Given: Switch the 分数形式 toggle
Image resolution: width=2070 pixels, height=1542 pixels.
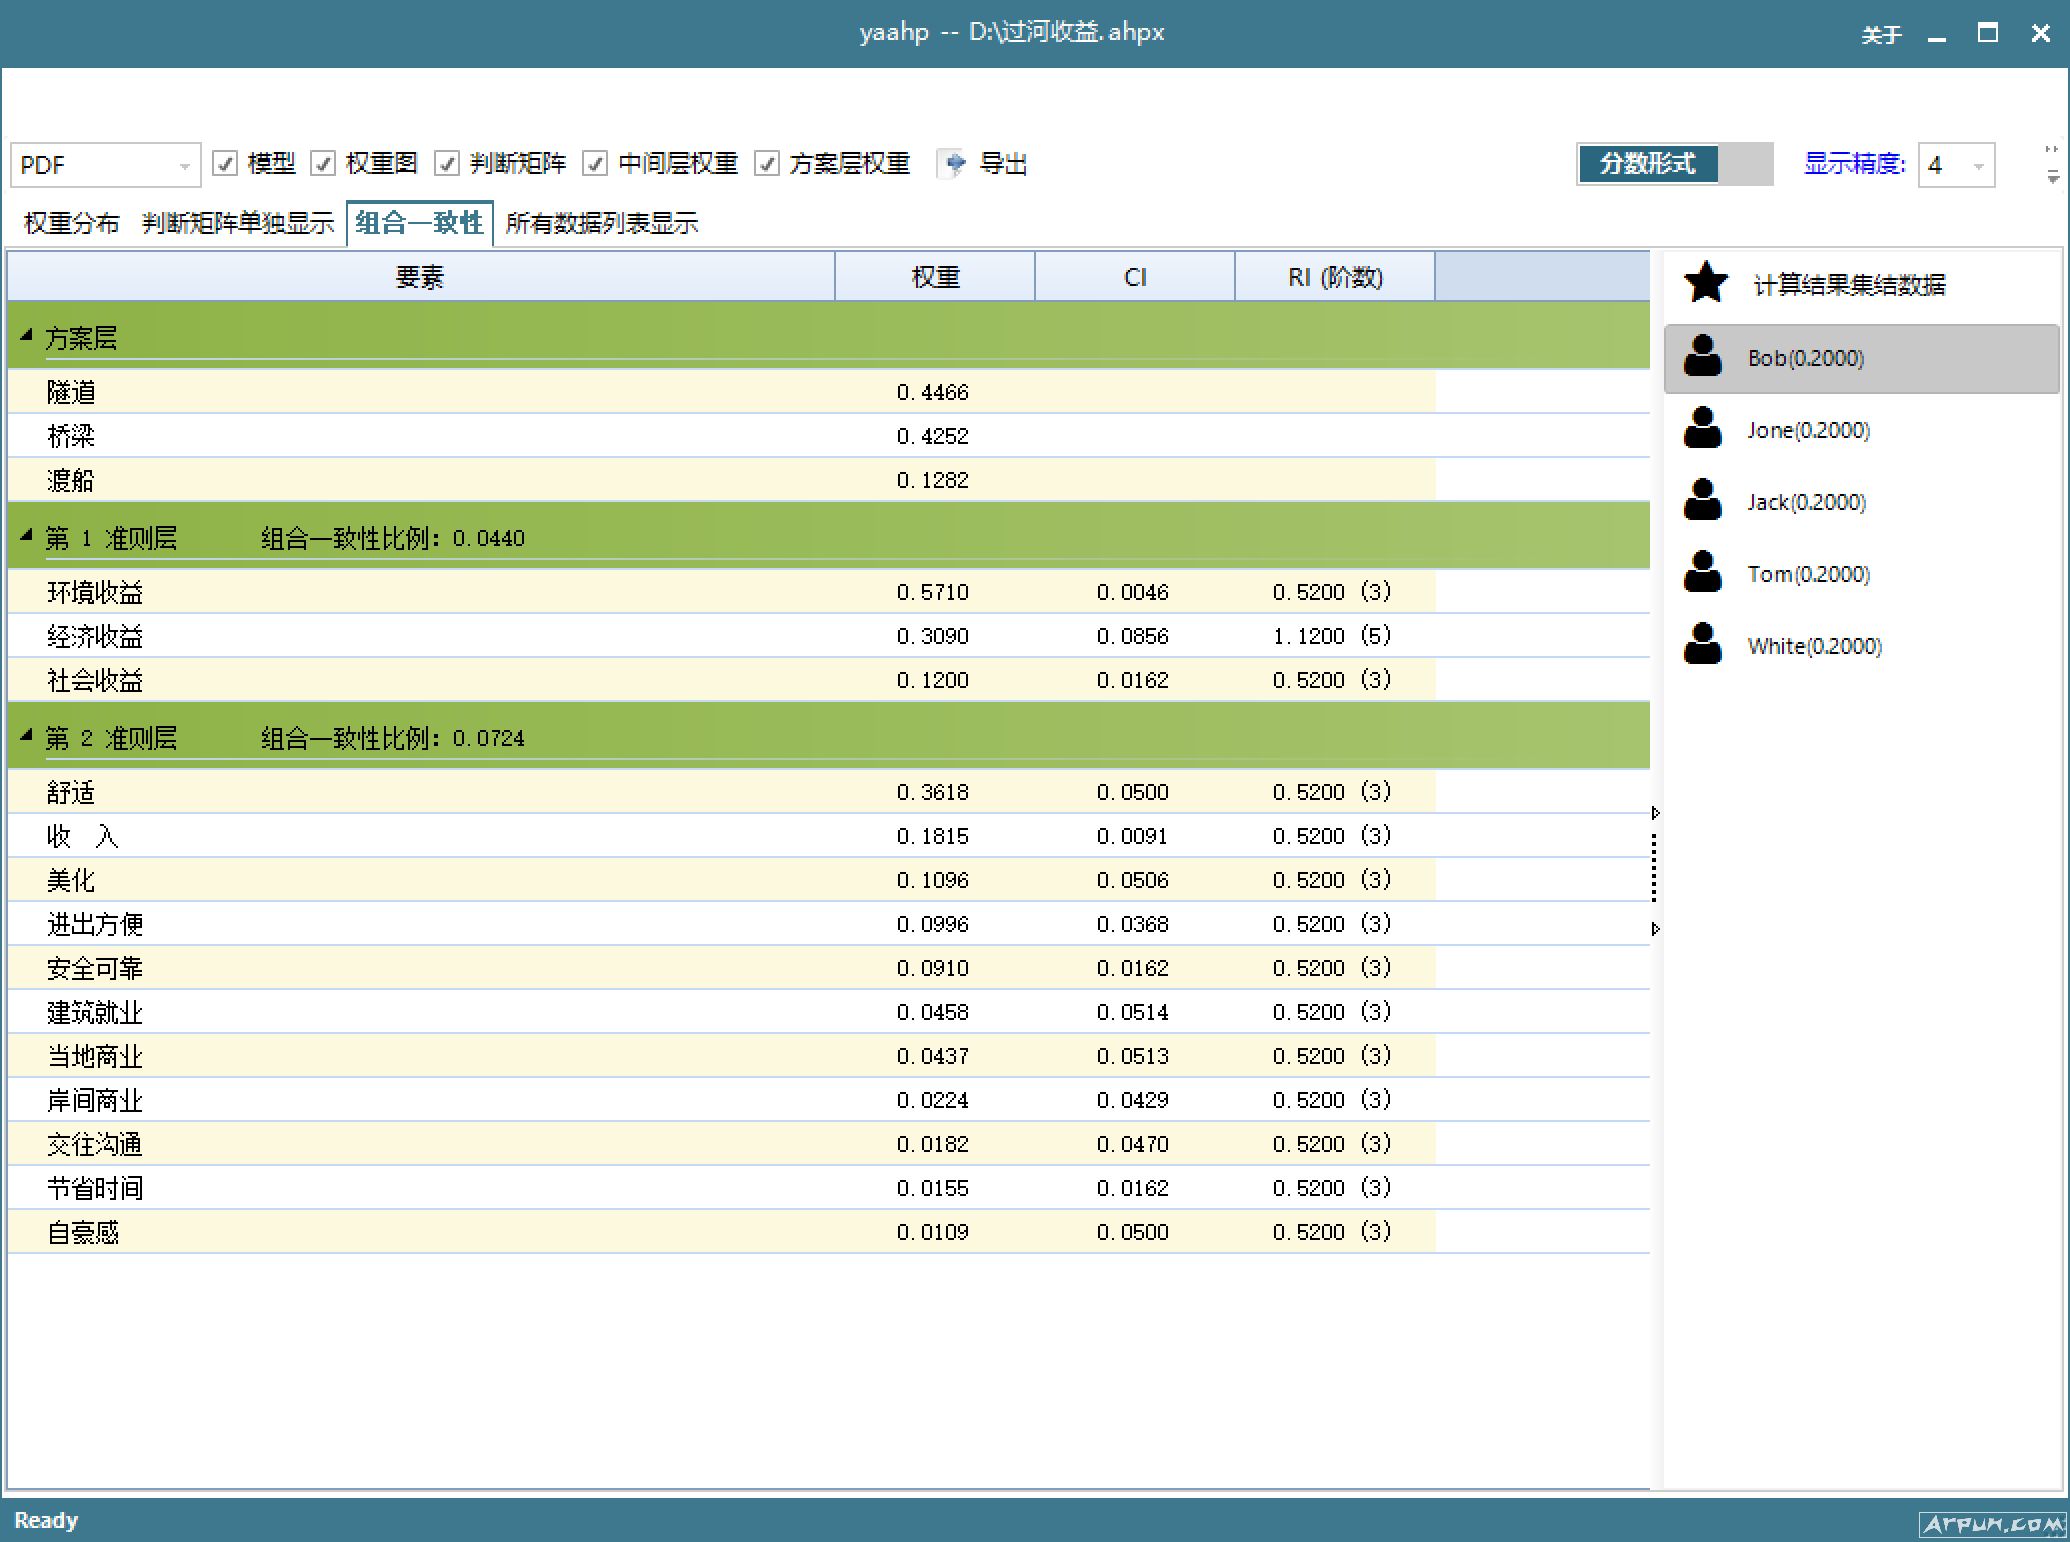Looking at the screenshot, I should click(x=1674, y=164).
